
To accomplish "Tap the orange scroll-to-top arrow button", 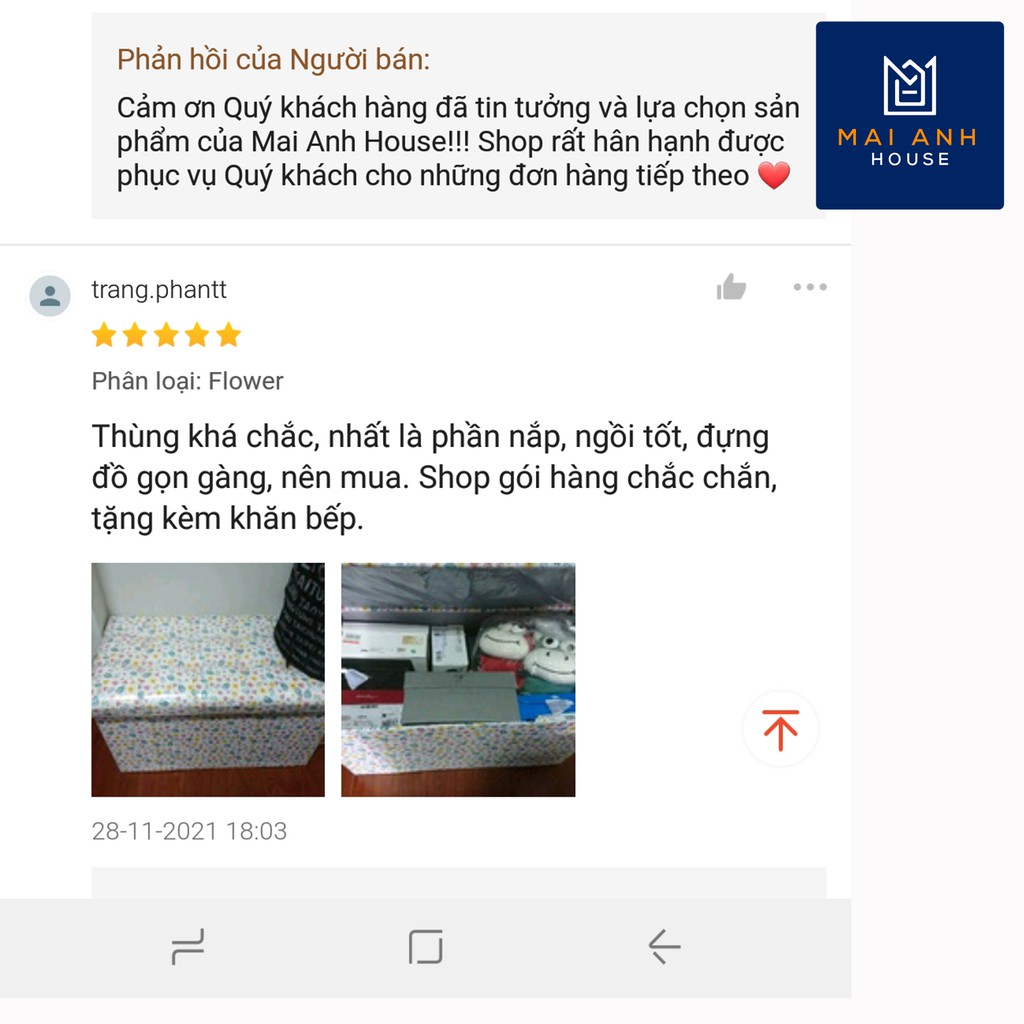I will pyautogui.click(x=780, y=729).
